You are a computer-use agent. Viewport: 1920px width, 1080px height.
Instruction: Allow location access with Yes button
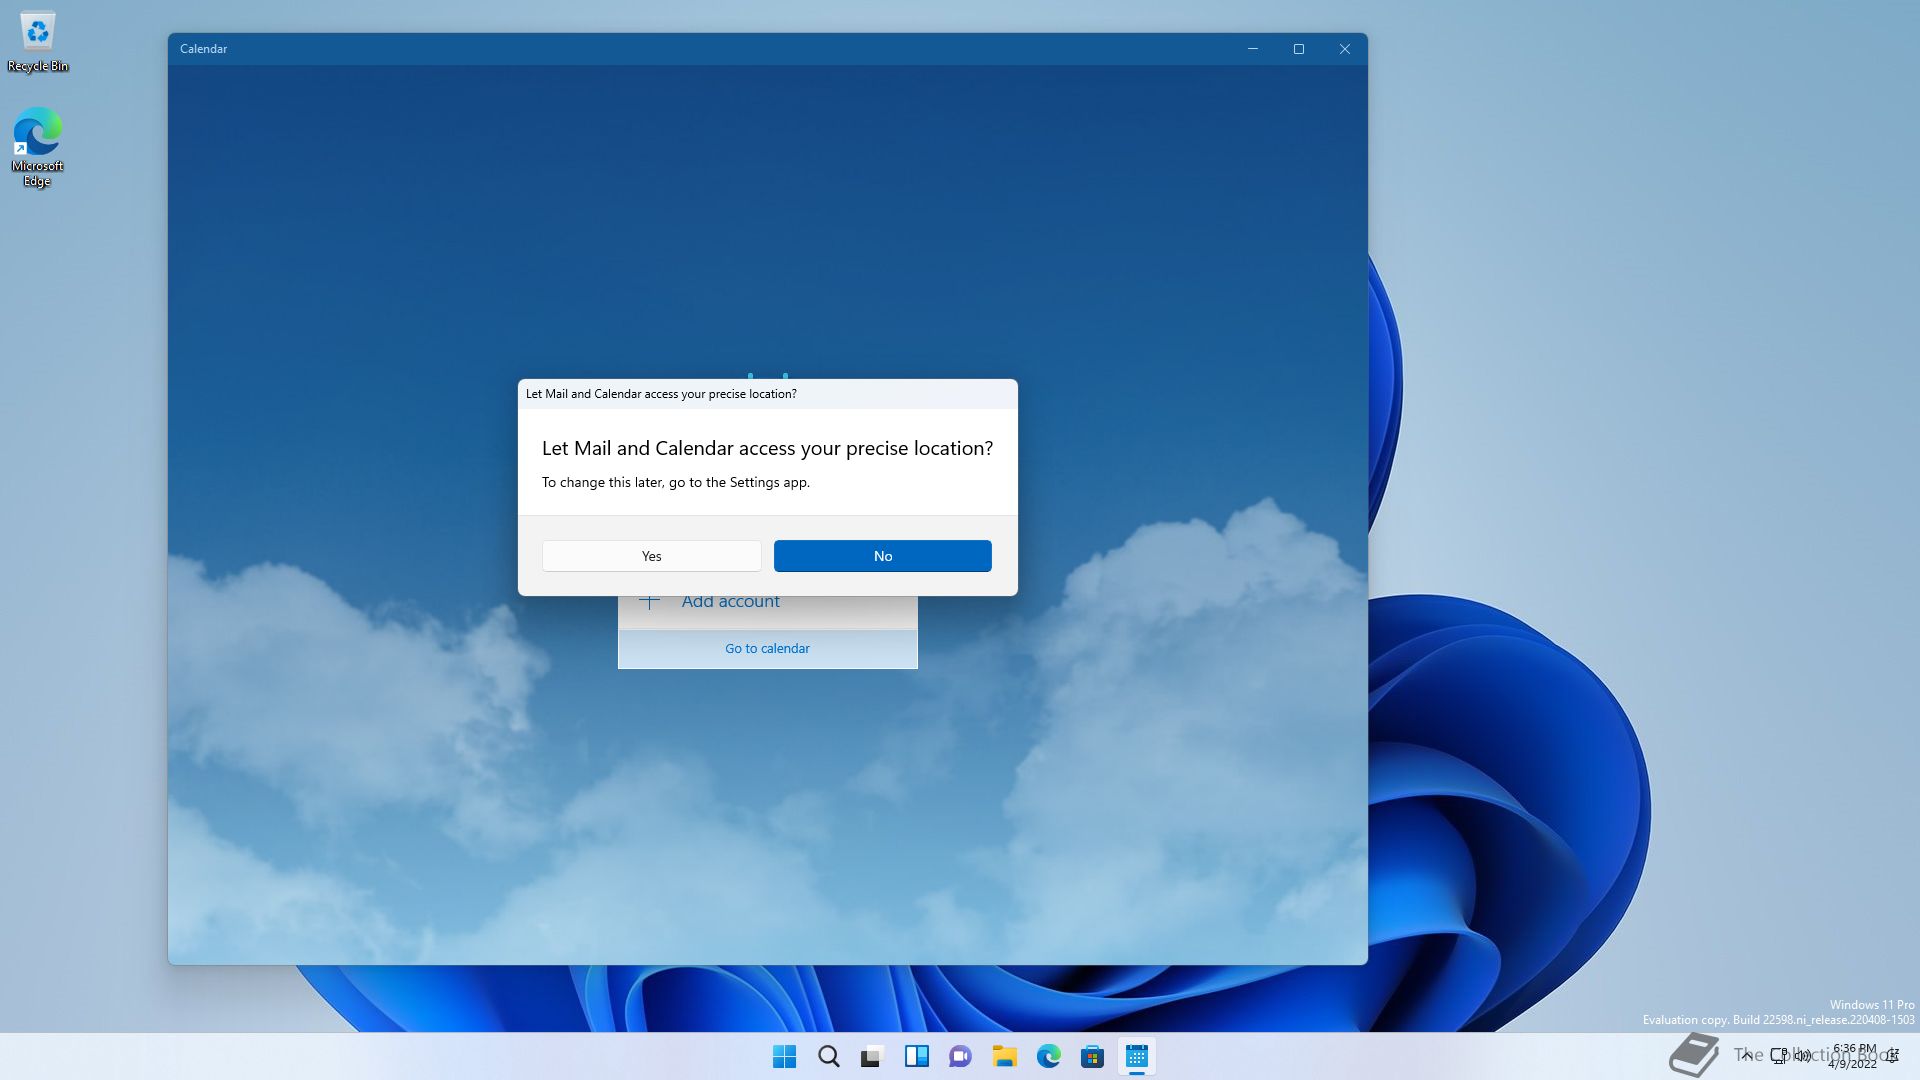651,556
